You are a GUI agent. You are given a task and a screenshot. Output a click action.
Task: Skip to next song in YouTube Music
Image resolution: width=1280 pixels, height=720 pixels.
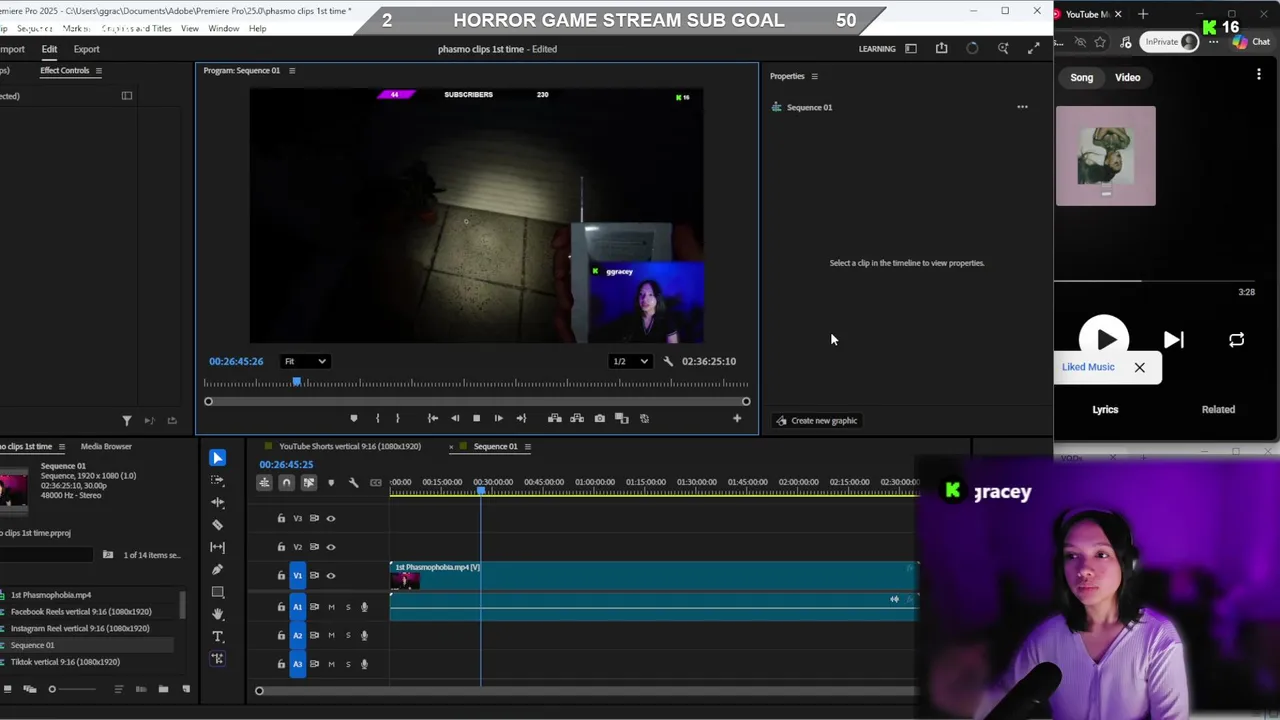point(1173,340)
